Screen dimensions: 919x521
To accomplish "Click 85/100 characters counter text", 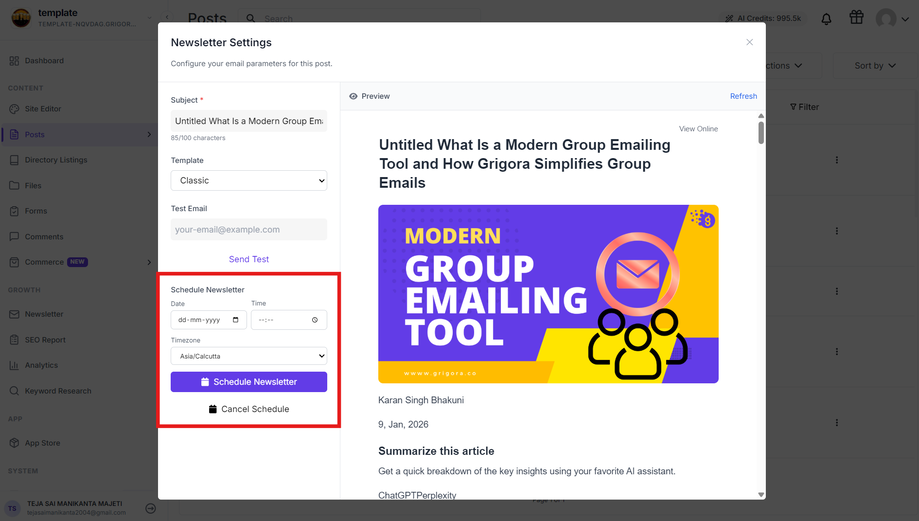I will click(x=198, y=138).
